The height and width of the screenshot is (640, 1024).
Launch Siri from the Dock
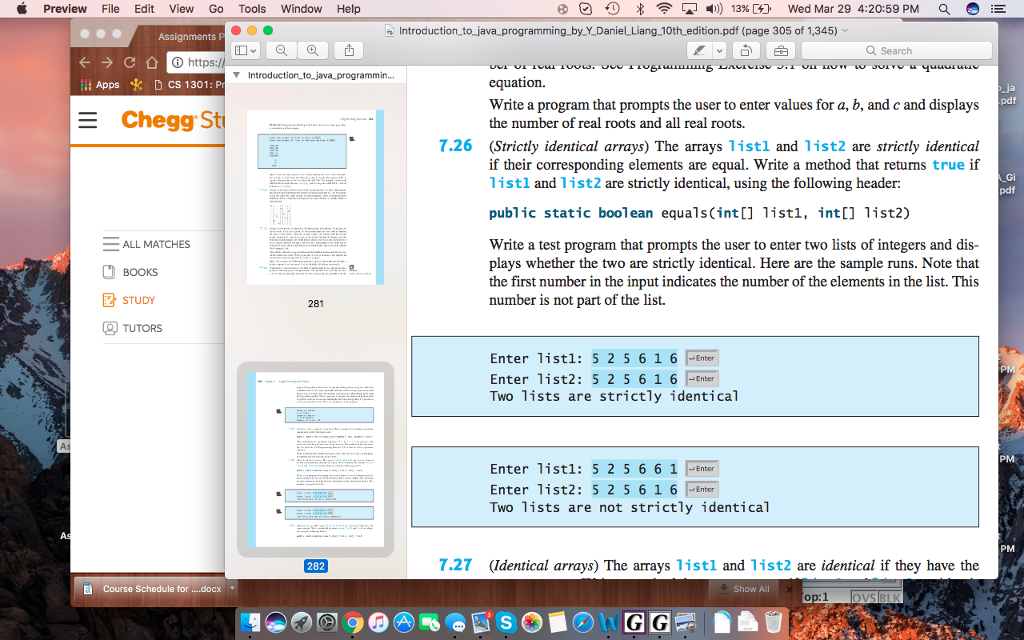276,622
